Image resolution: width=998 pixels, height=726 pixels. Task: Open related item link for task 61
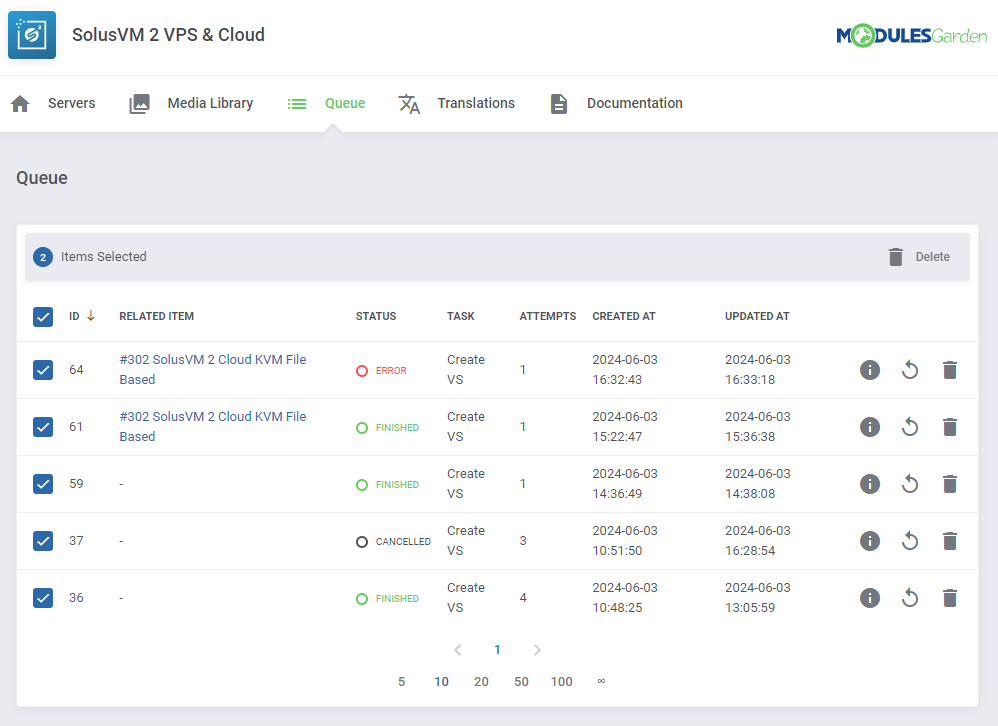213,427
